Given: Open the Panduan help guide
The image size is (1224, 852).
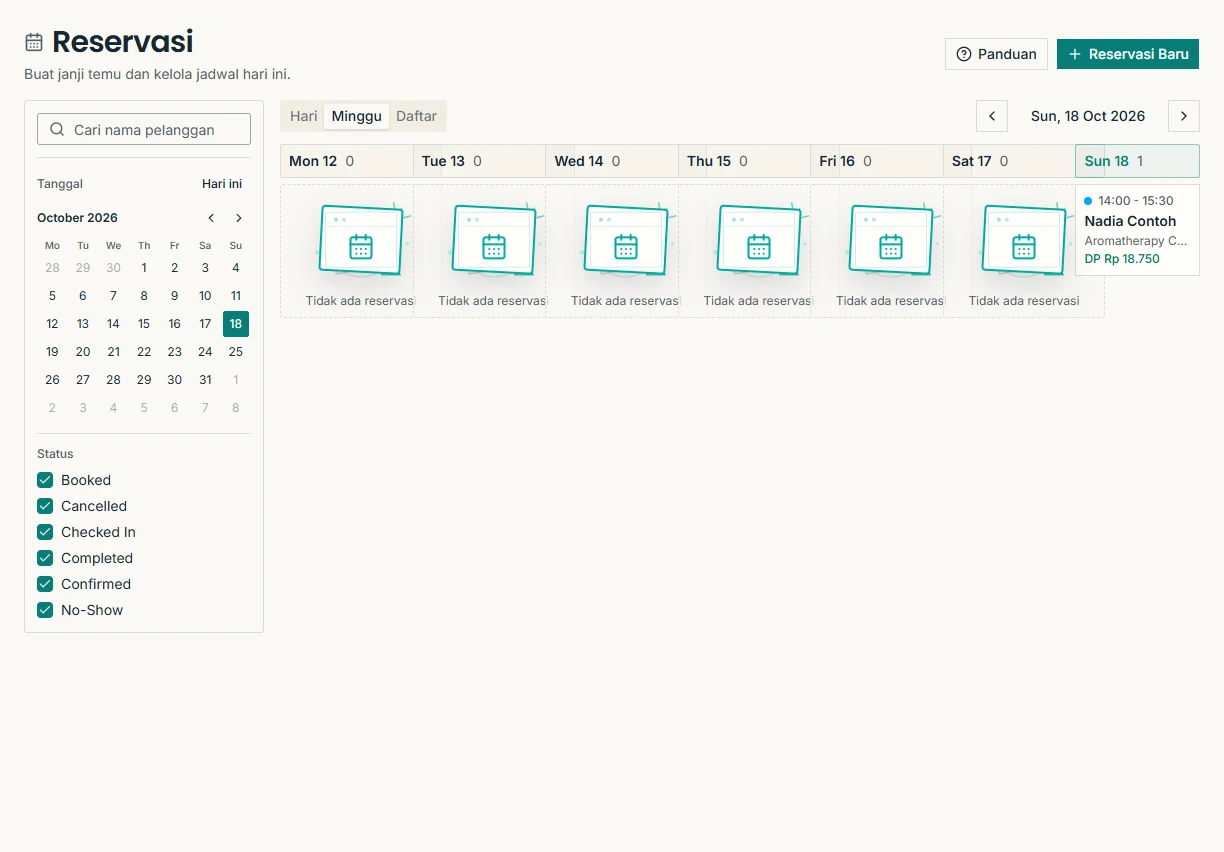Looking at the screenshot, I should (997, 54).
